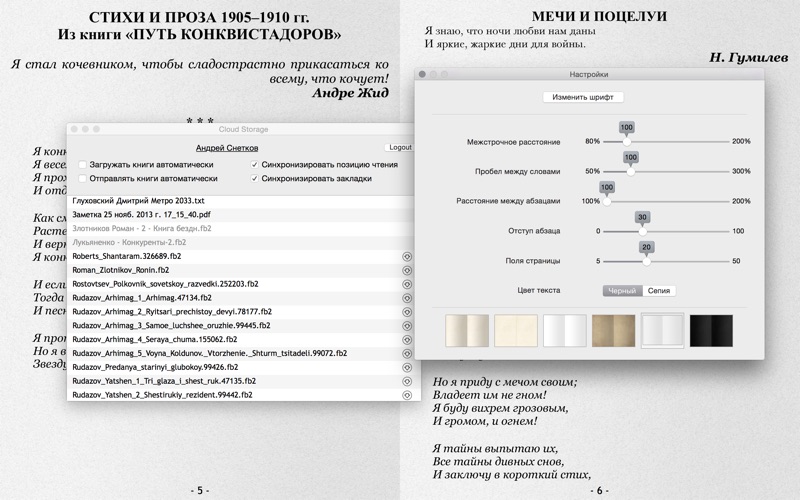Download Rudazov_Arhimag_3_Samoe_luchshee file icon
The image size is (800, 500).
tap(407, 326)
